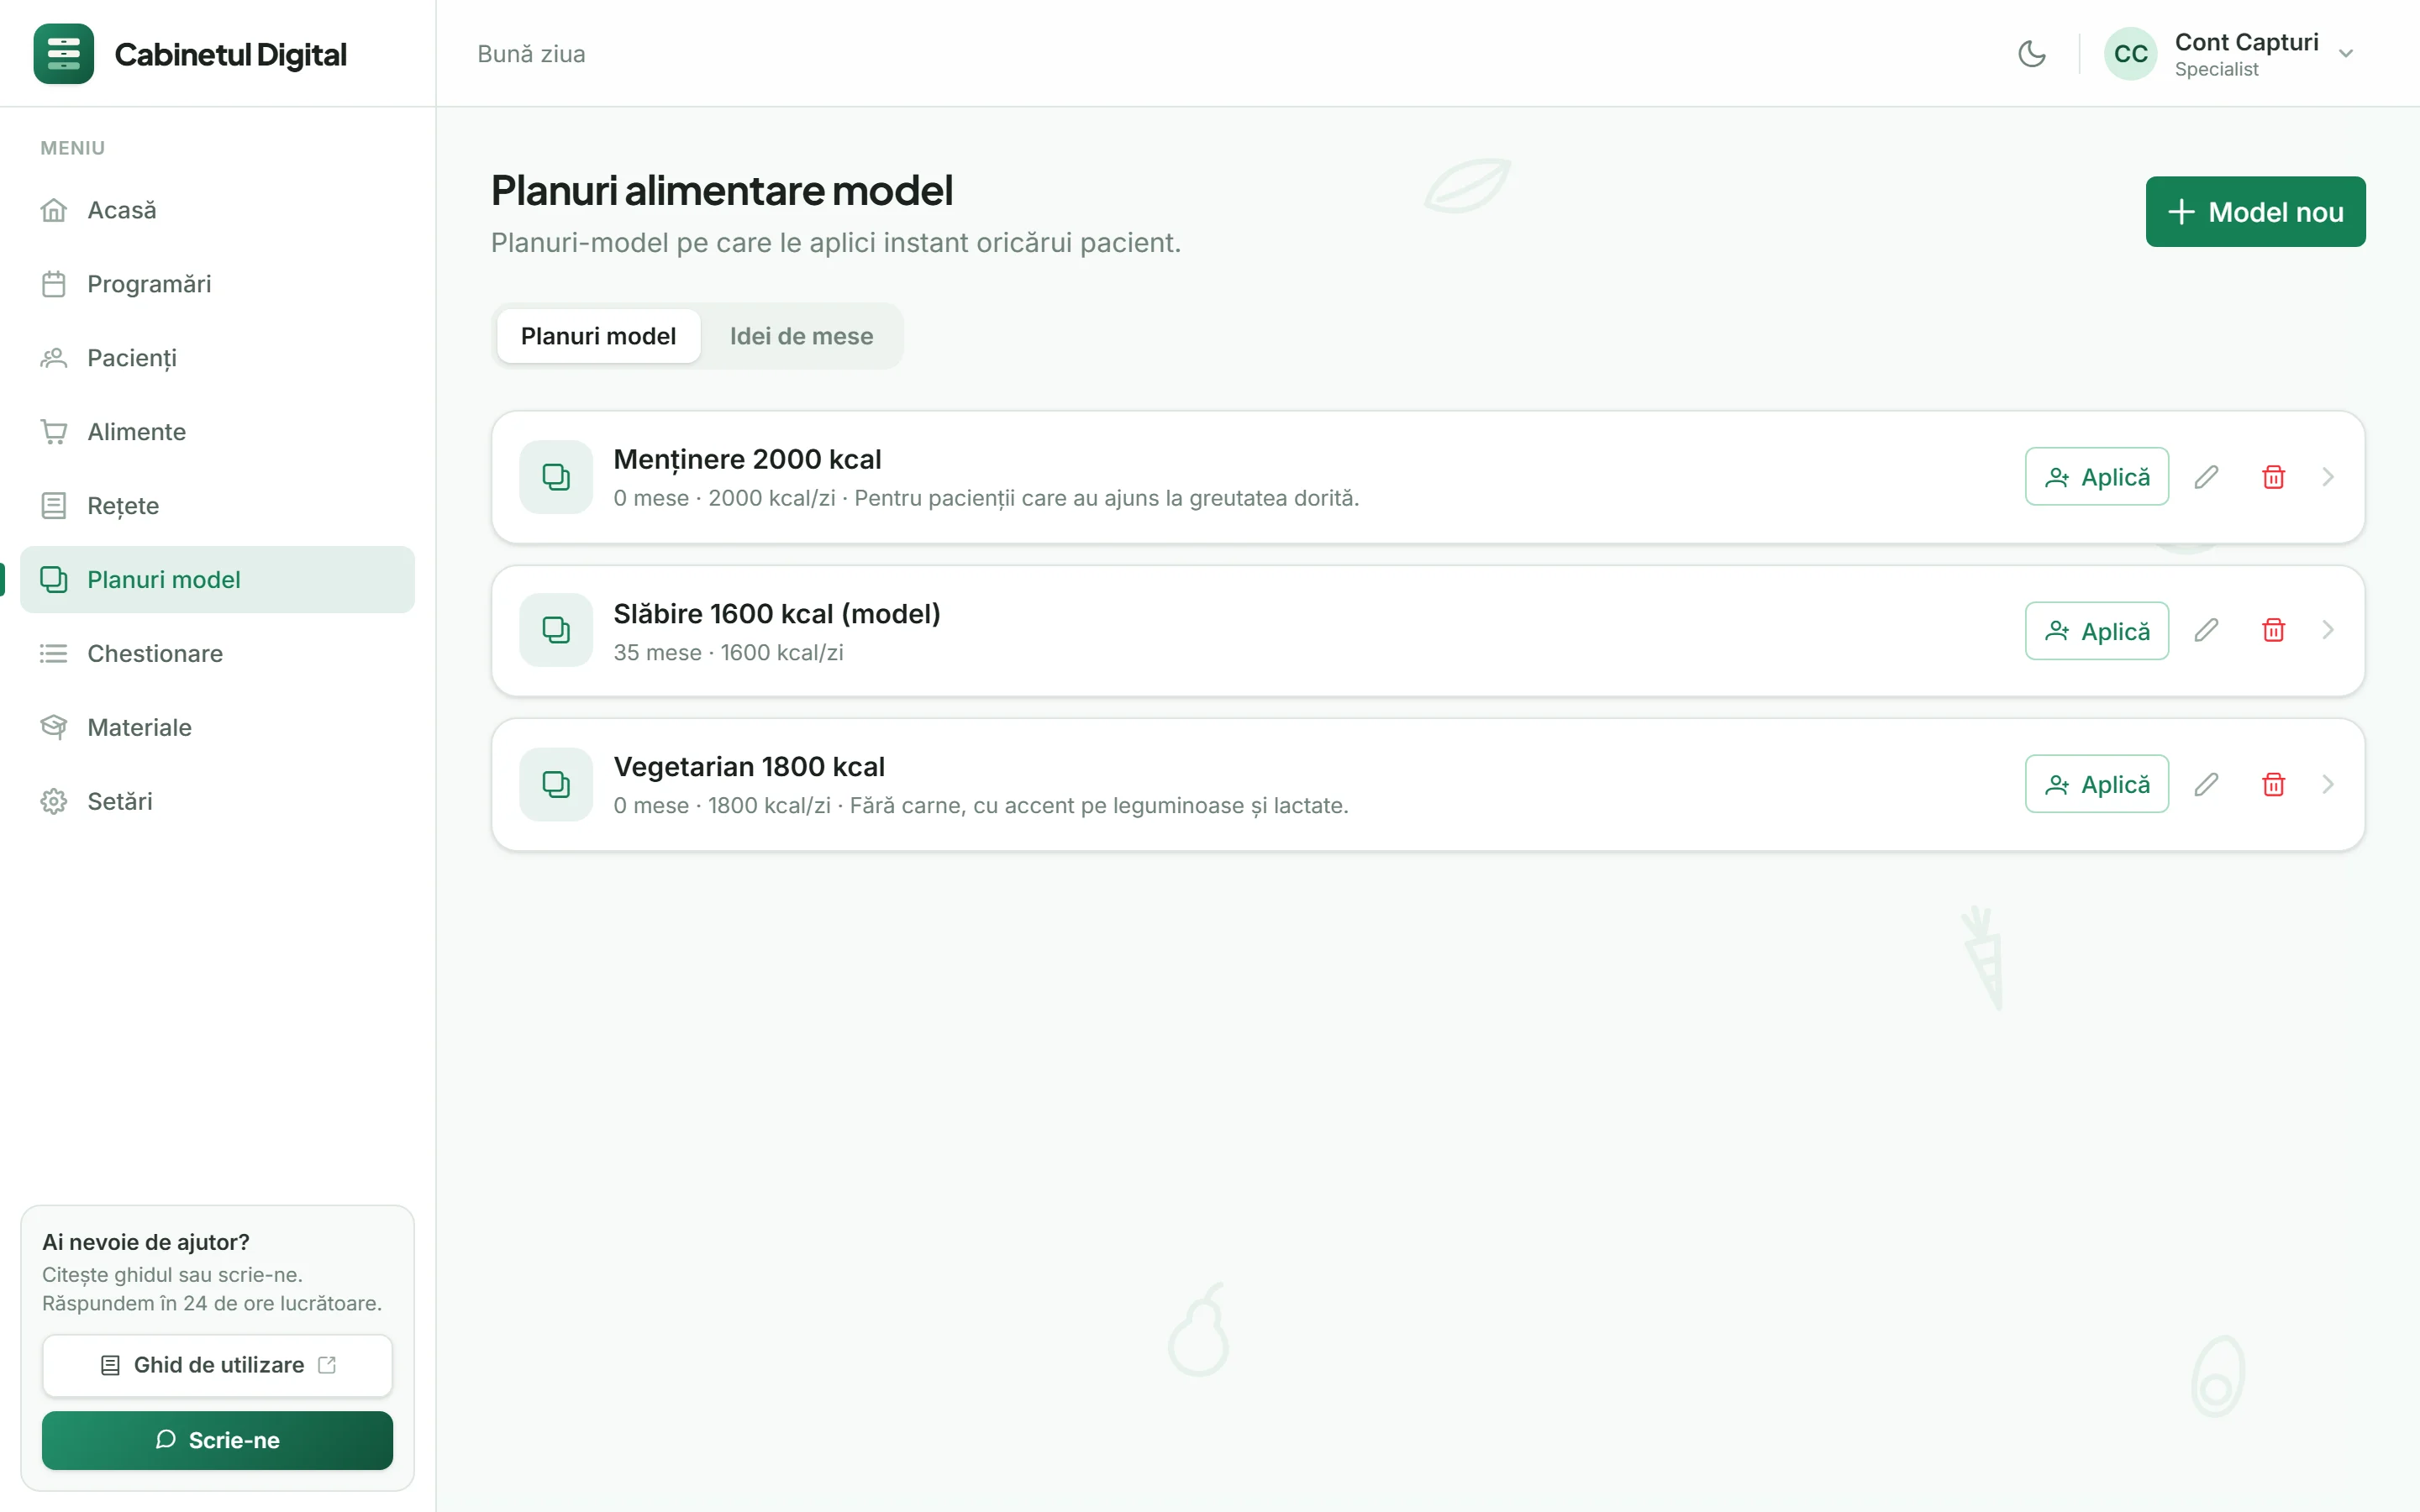Open the Ghid de utilizare link
The image size is (2420, 1512).
[217, 1365]
